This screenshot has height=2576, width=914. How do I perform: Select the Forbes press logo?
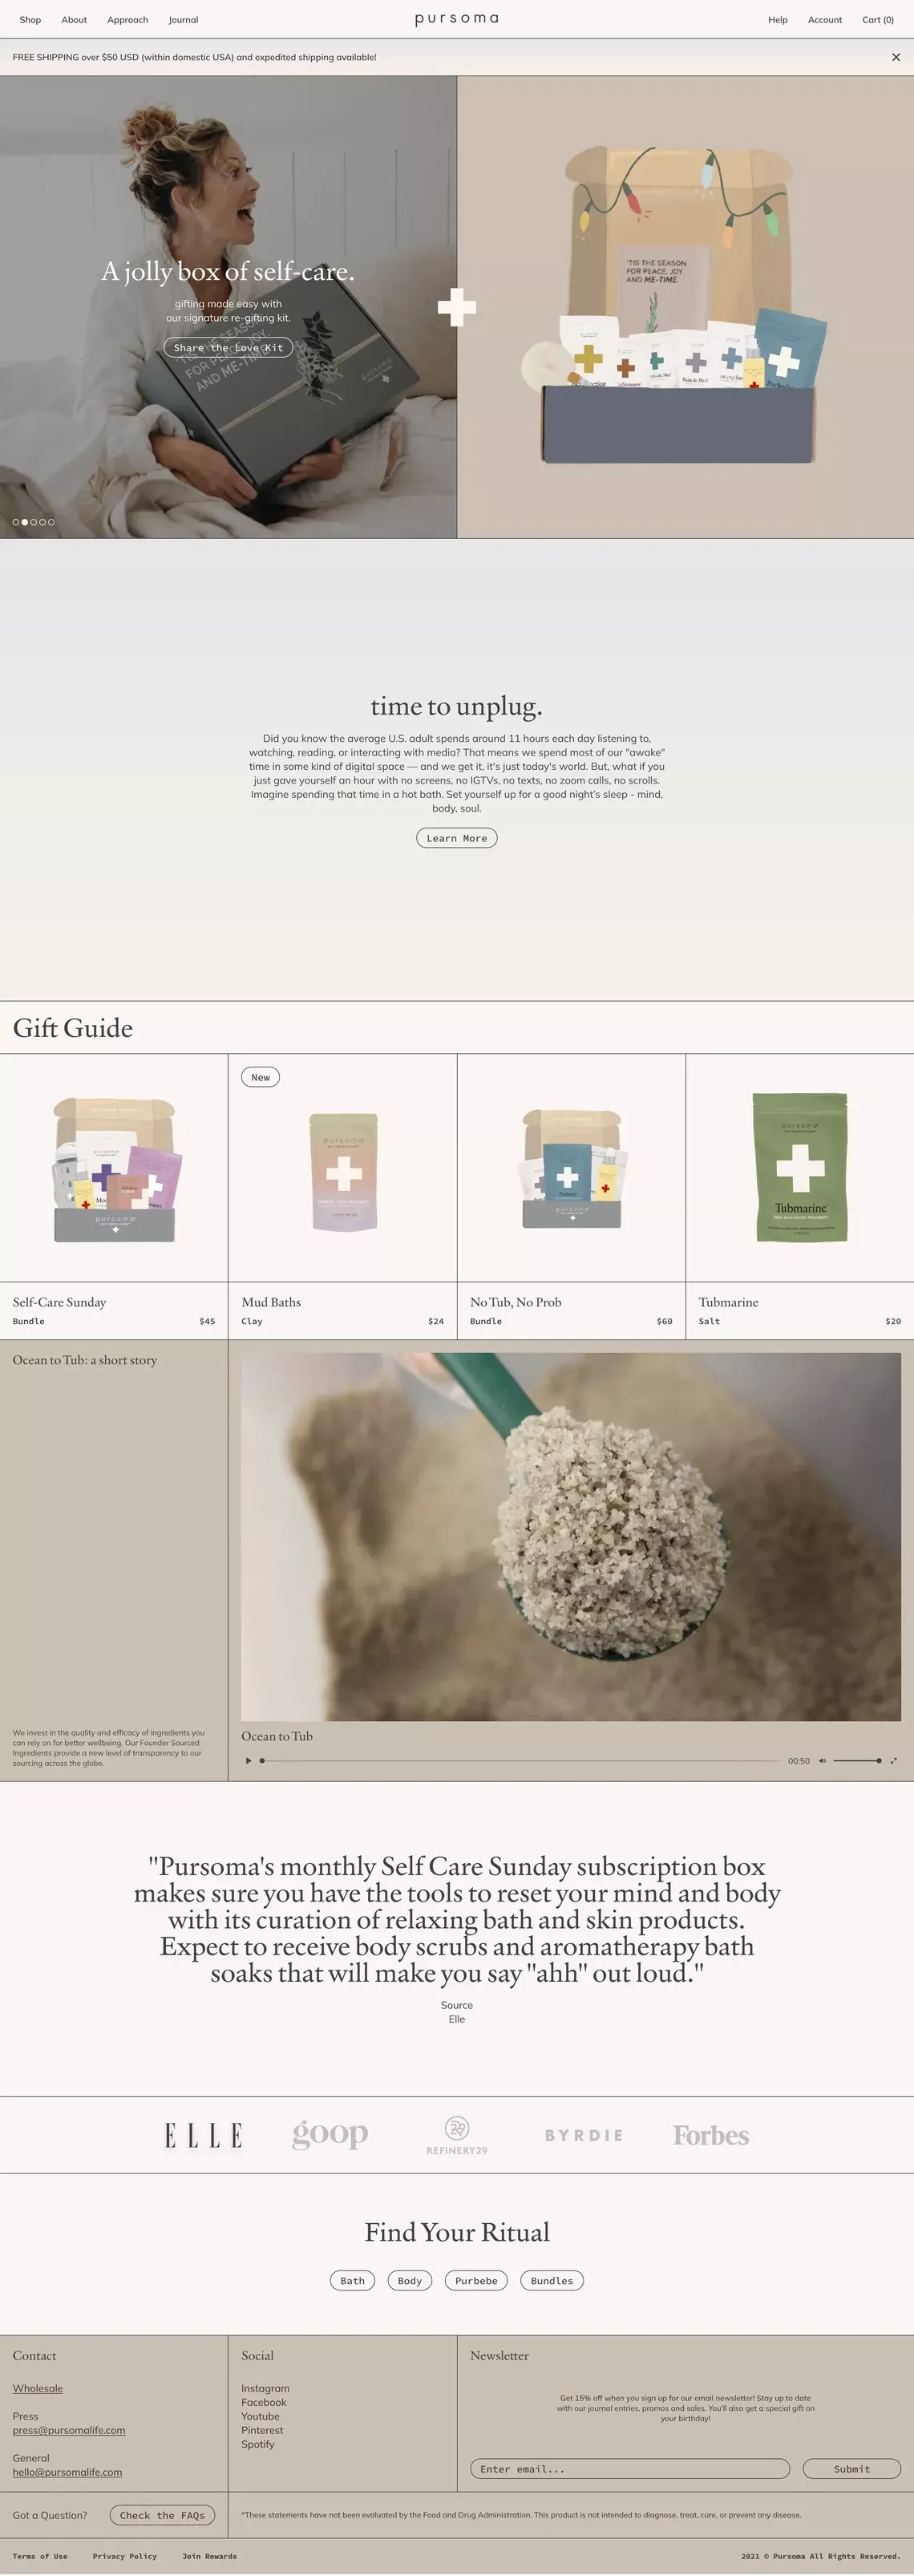pos(711,2136)
